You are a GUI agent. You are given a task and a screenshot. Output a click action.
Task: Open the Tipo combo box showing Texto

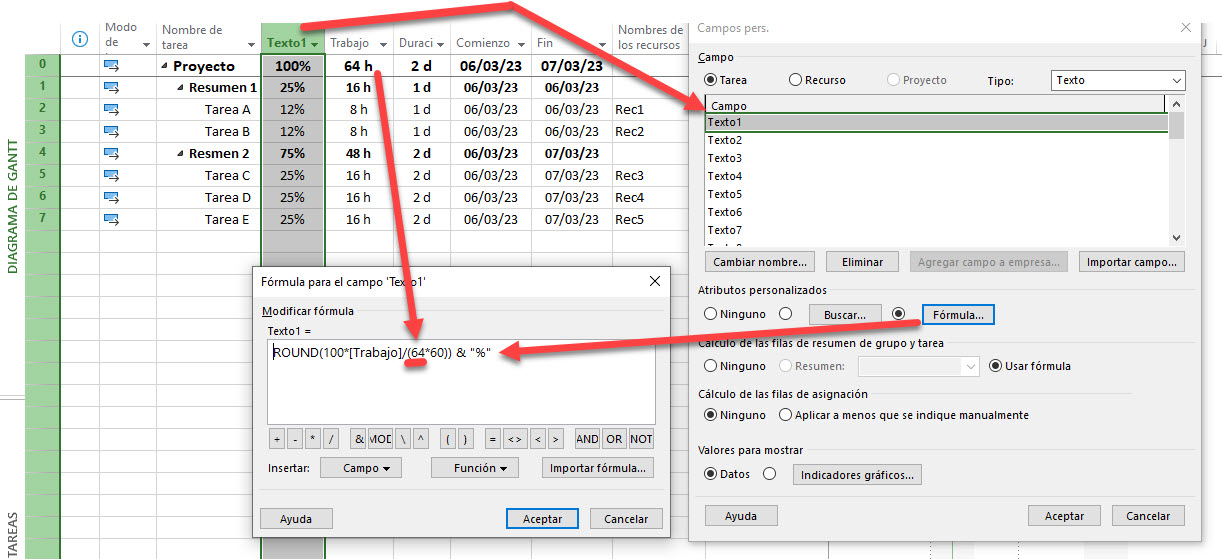1117,80
